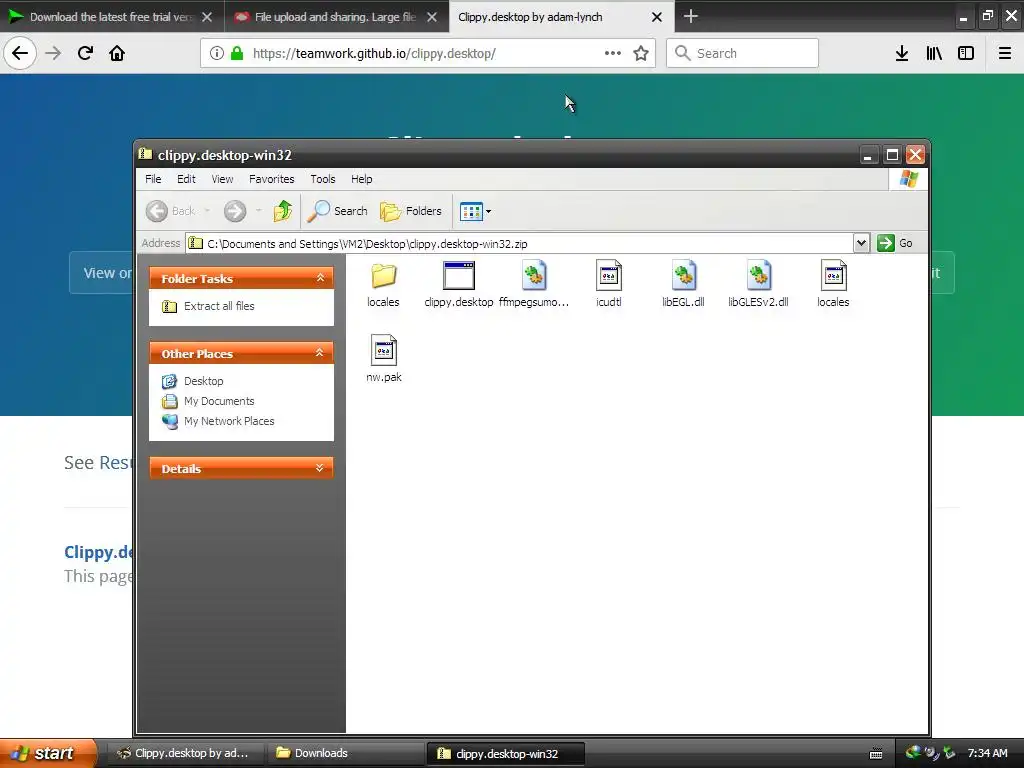Screen dimensions: 1024x768
Task: Click the Explorer Forward arrow button
Action: point(235,211)
